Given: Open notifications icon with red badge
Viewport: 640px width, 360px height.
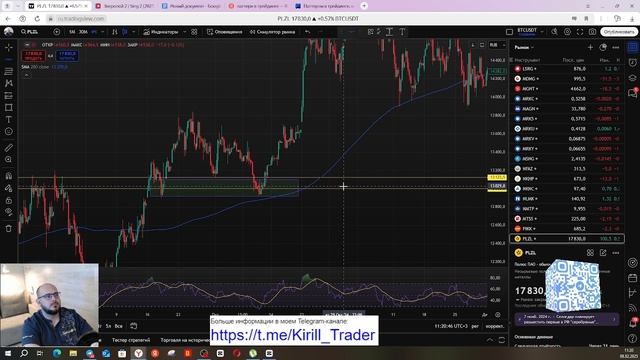Looking at the screenshot, I should click(632, 322).
